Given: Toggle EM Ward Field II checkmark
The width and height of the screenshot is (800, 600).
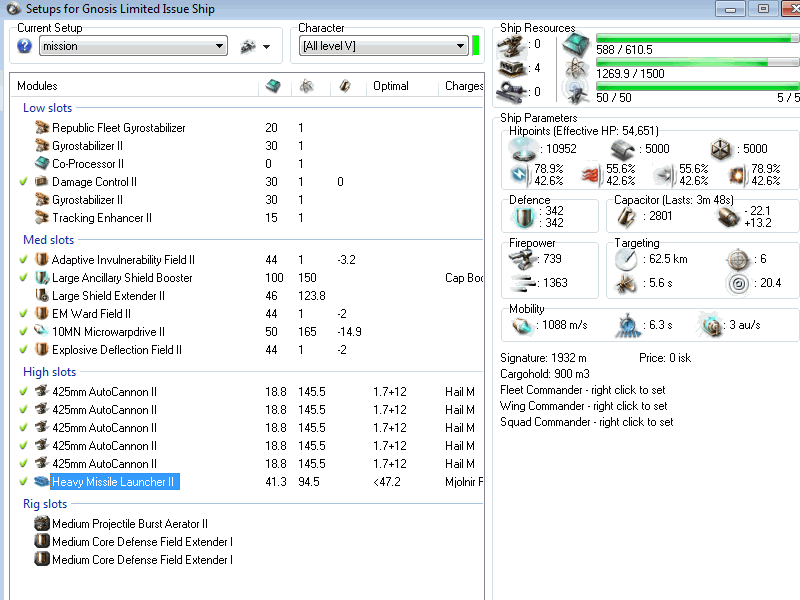Looking at the screenshot, I should 23,314.
